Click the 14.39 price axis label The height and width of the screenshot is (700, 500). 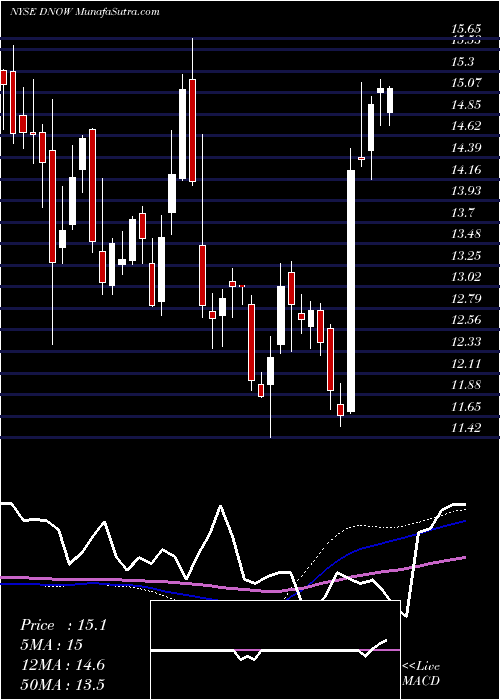467,148
